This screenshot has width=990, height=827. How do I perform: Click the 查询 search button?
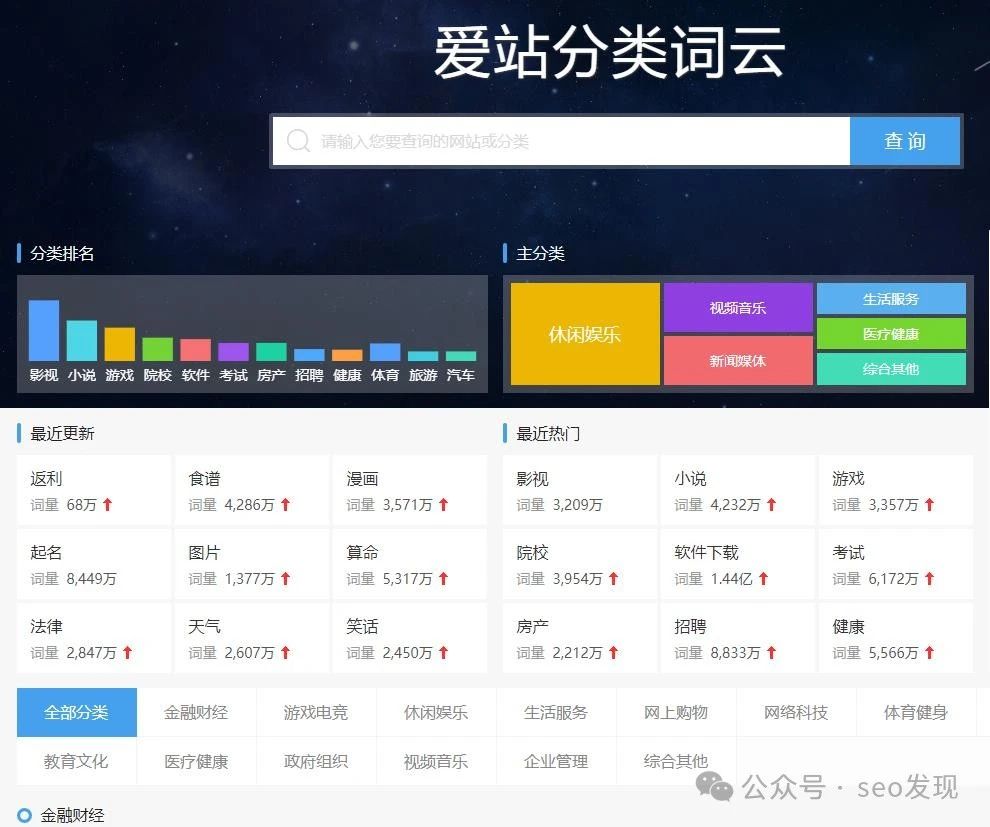tap(905, 141)
